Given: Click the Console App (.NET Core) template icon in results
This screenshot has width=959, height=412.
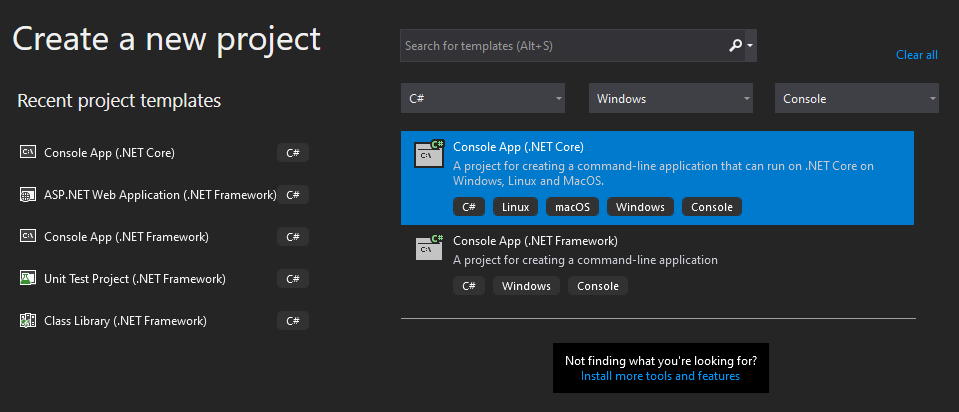Looking at the screenshot, I should (x=429, y=153).
